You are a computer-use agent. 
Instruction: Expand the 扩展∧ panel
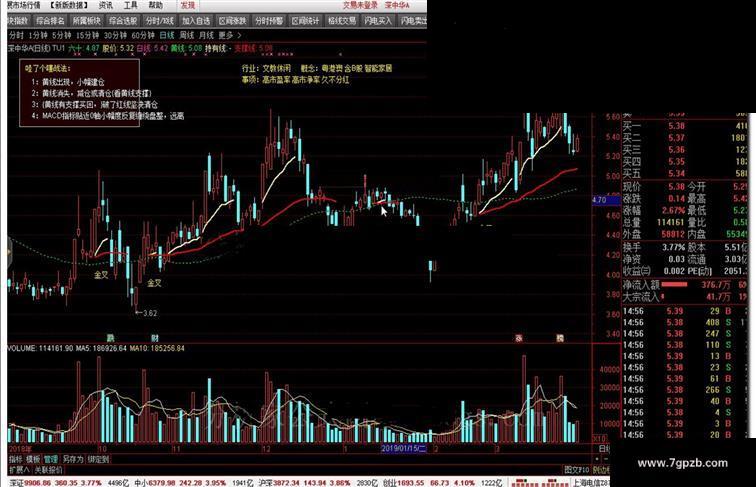19,470
